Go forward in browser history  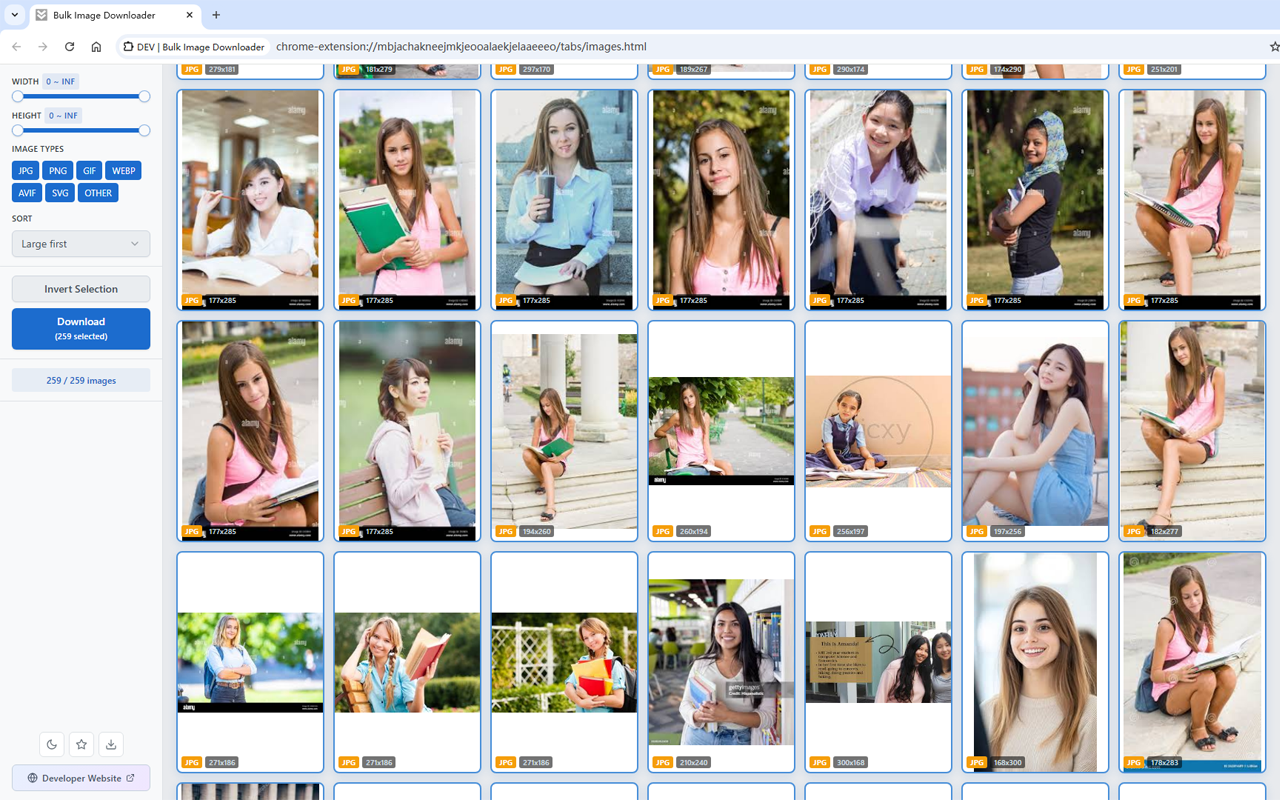43,47
